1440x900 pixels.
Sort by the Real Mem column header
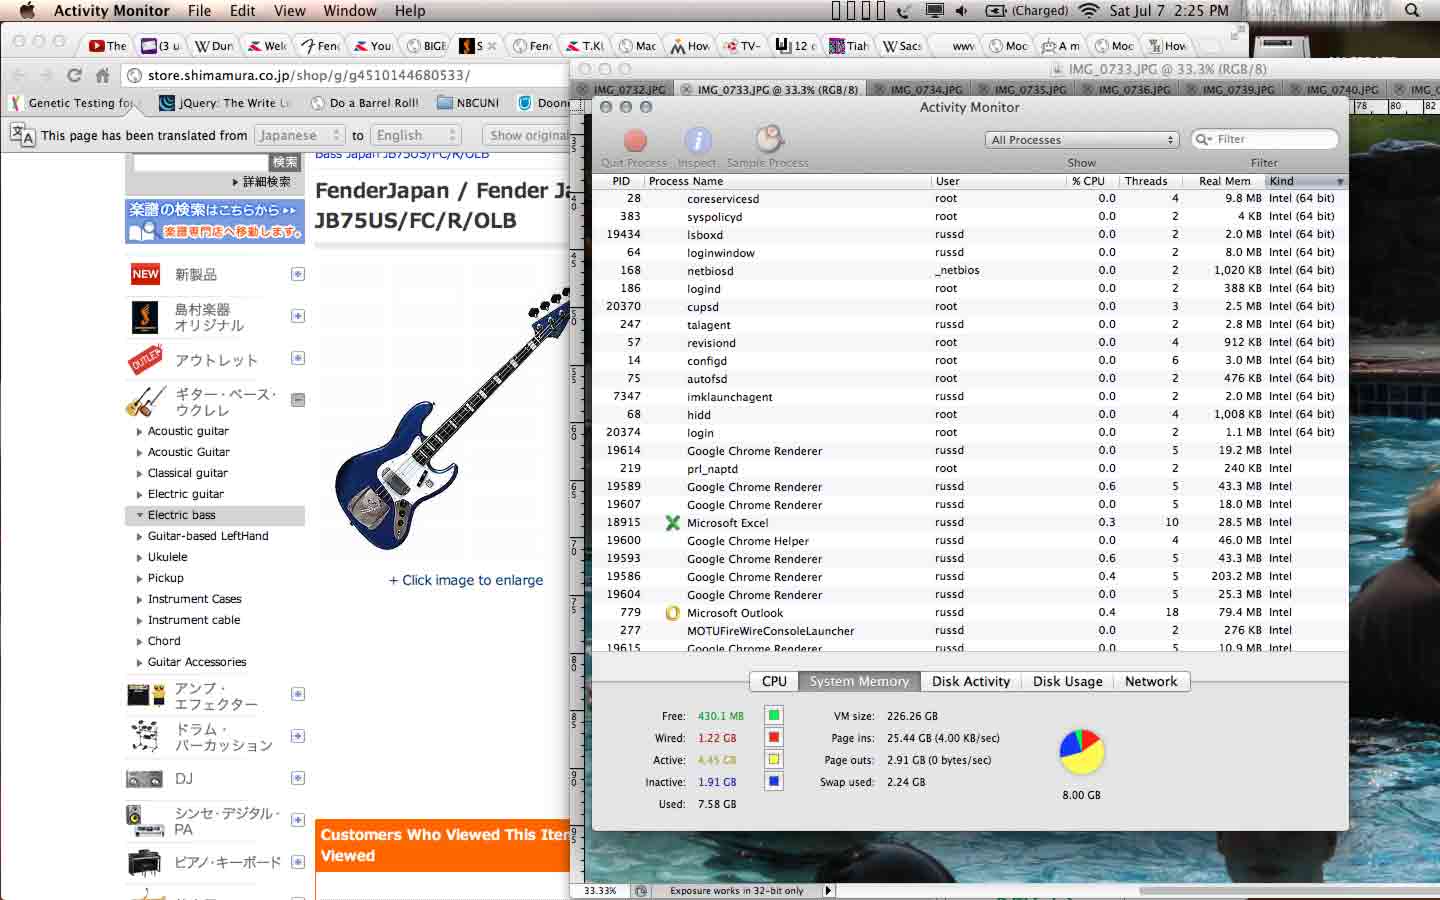coord(1225,181)
